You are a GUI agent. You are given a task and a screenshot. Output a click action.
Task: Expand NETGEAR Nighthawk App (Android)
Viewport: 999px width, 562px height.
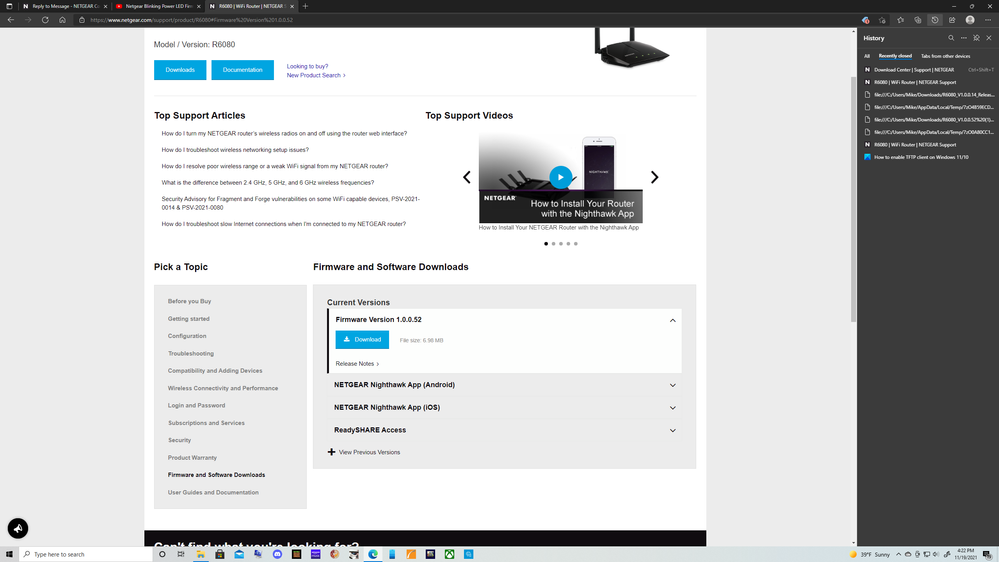tap(672, 385)
